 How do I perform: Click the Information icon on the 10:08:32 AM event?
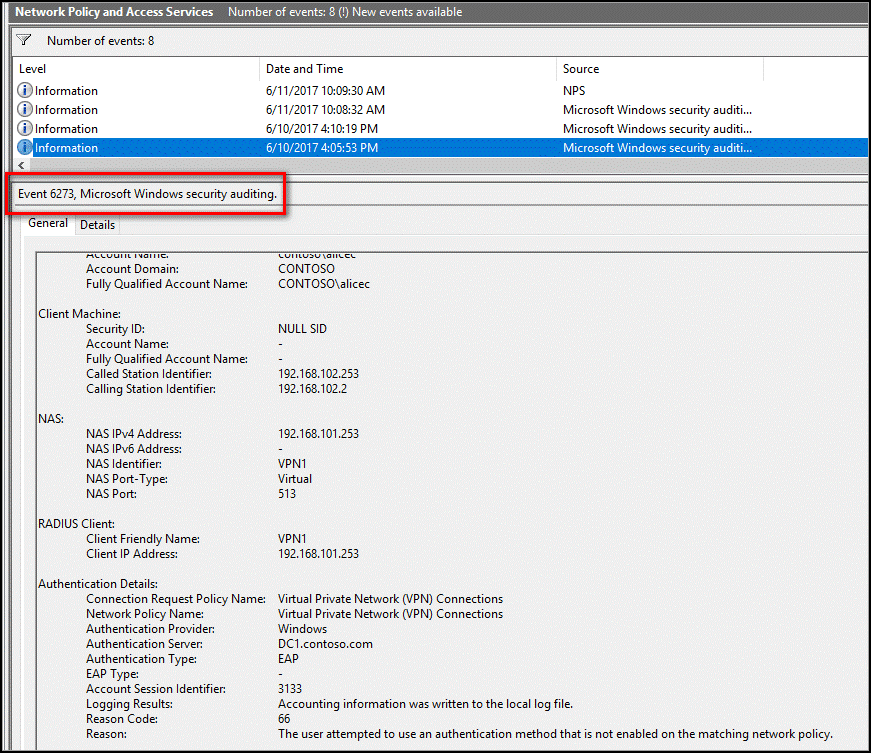tap(24, 109)
